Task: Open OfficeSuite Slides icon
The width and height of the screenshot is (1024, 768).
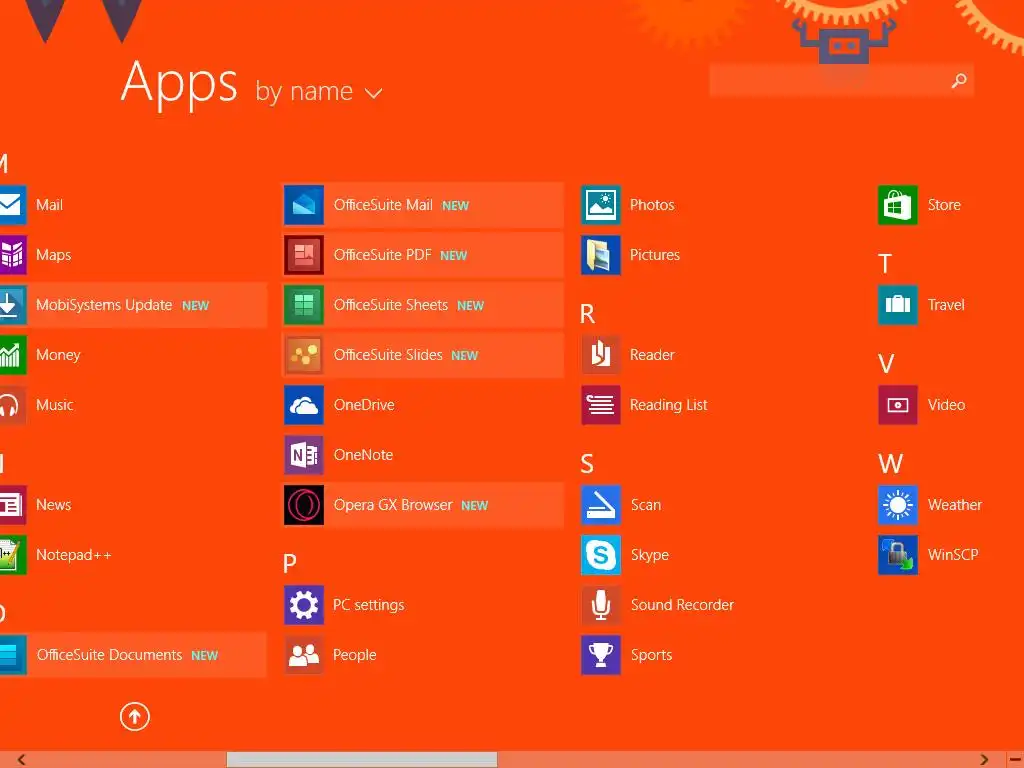Action: pyautogui.click(x=304, y=355)
